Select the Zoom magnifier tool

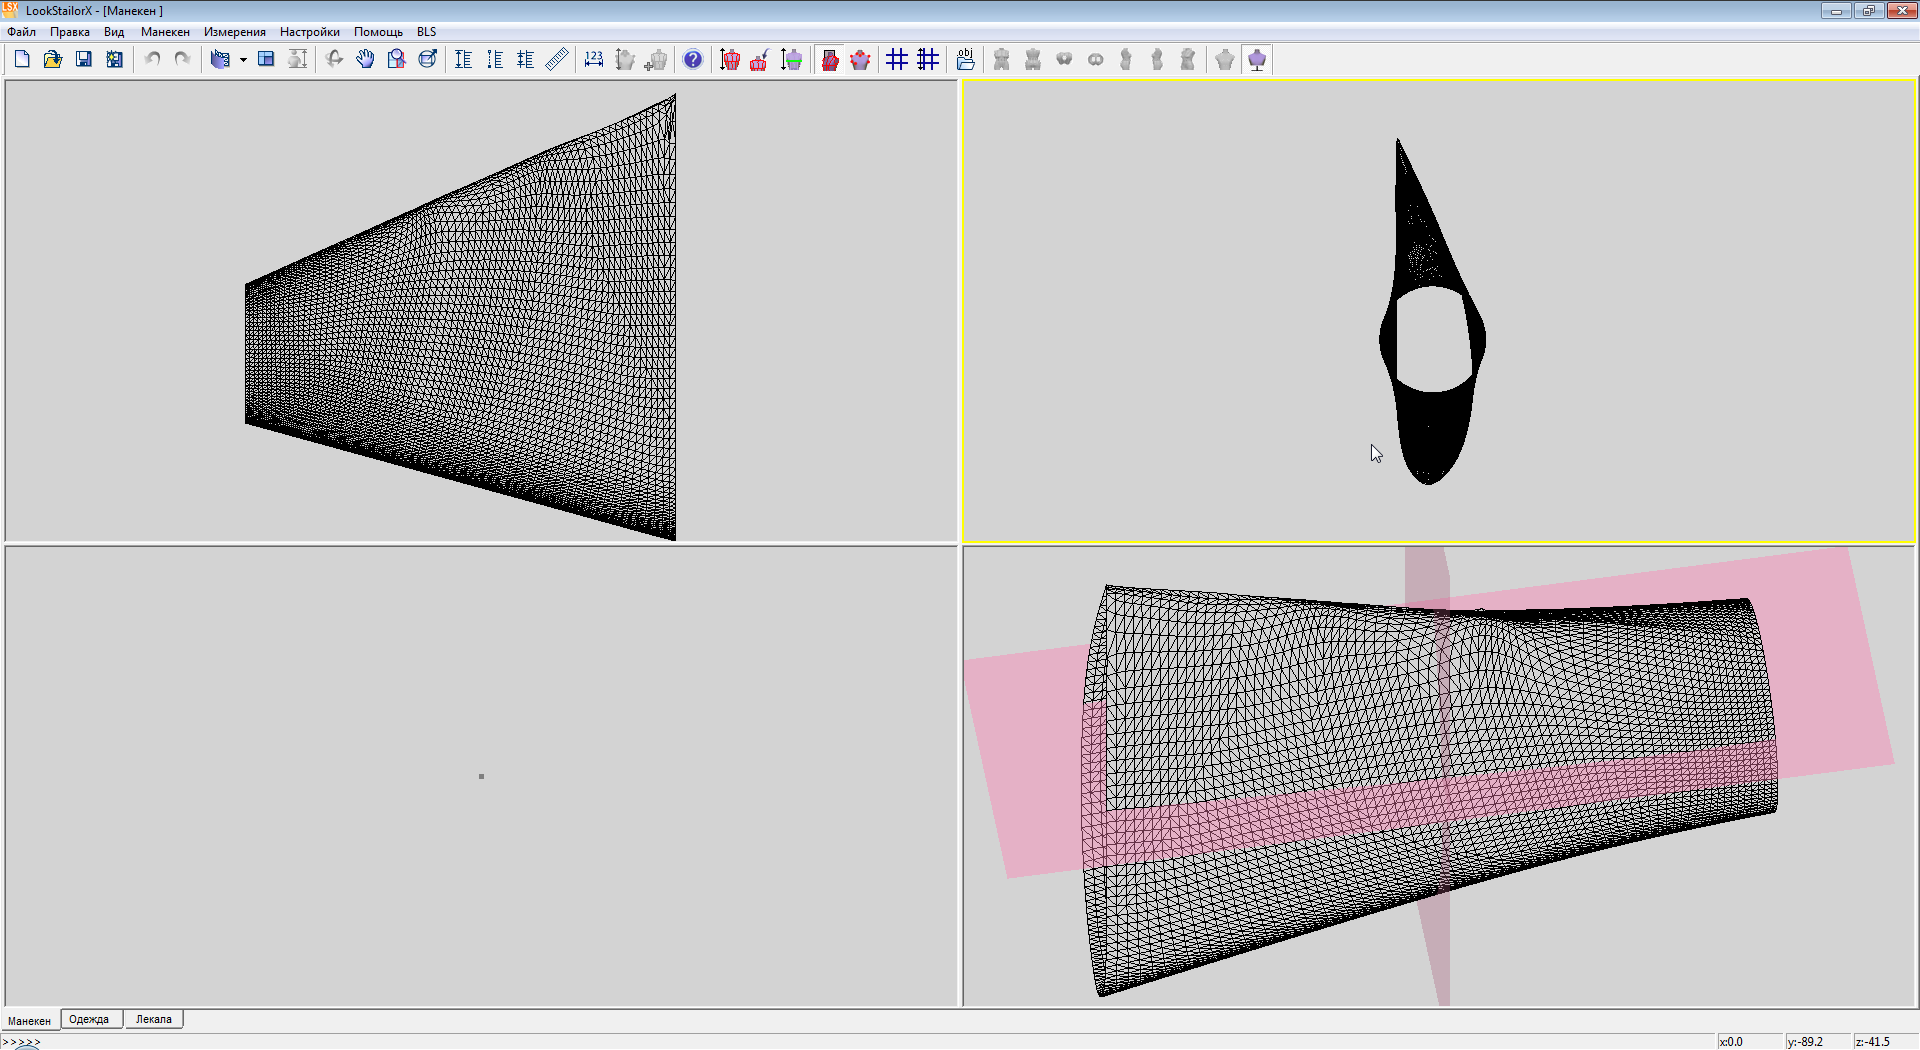coord(396,60)
